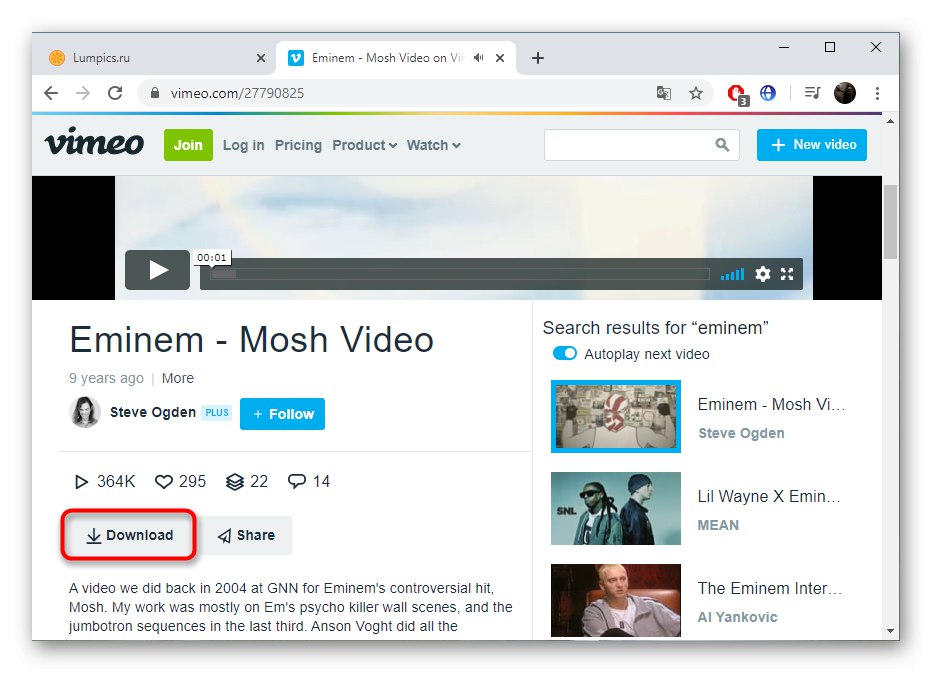This screenshot has width=932, height=673.
Task: Open the Lil Wayne X Emin... title
Action: tap(769, 496)
